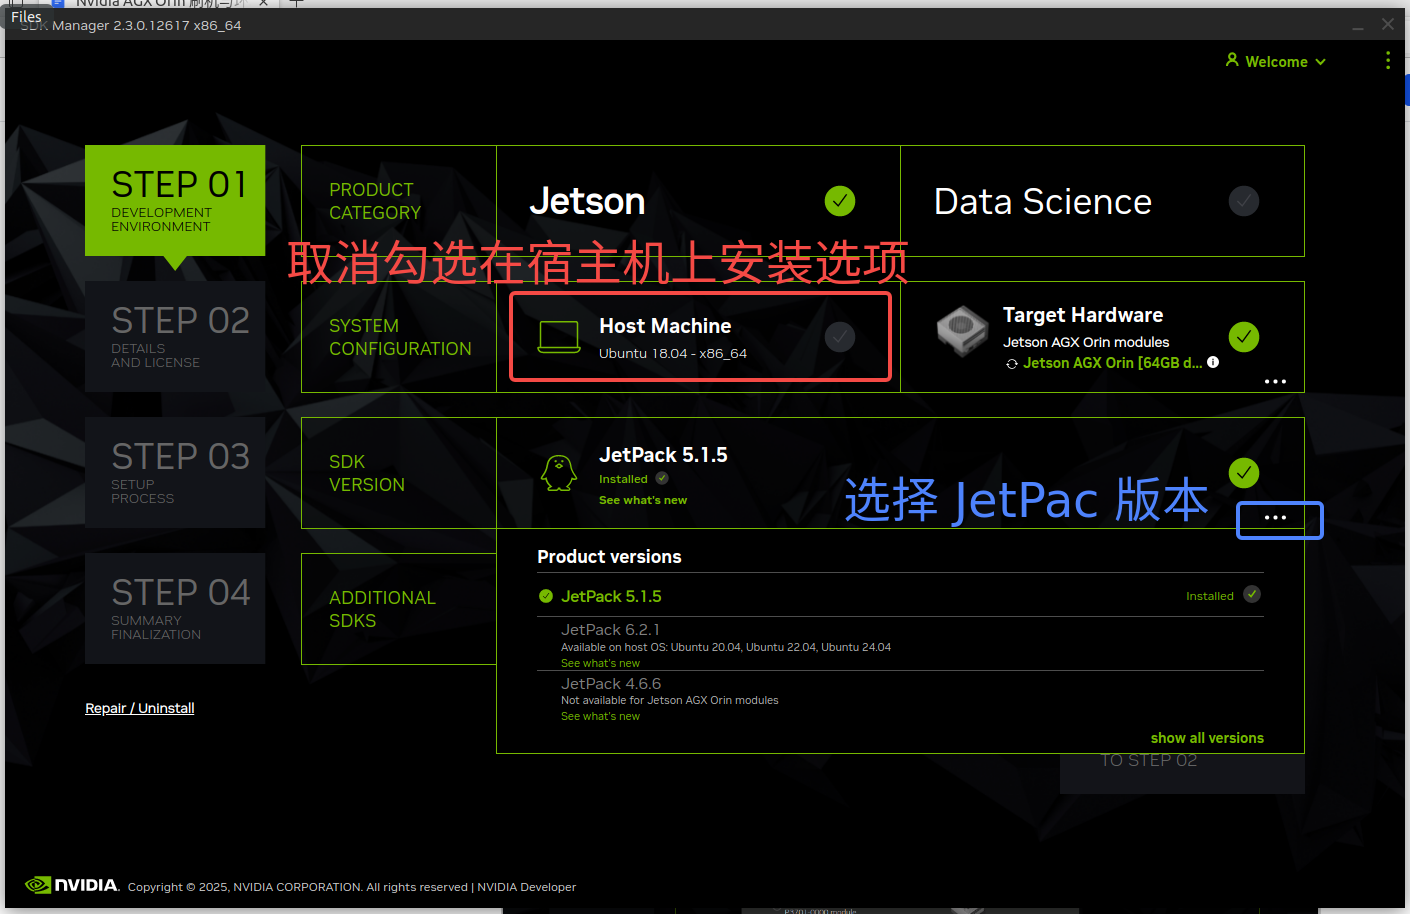This screenshot has width=1410, height=914.
Task: Click the green dot beside JetPack 5.1.5 version
Action: (x=546, y=596)
